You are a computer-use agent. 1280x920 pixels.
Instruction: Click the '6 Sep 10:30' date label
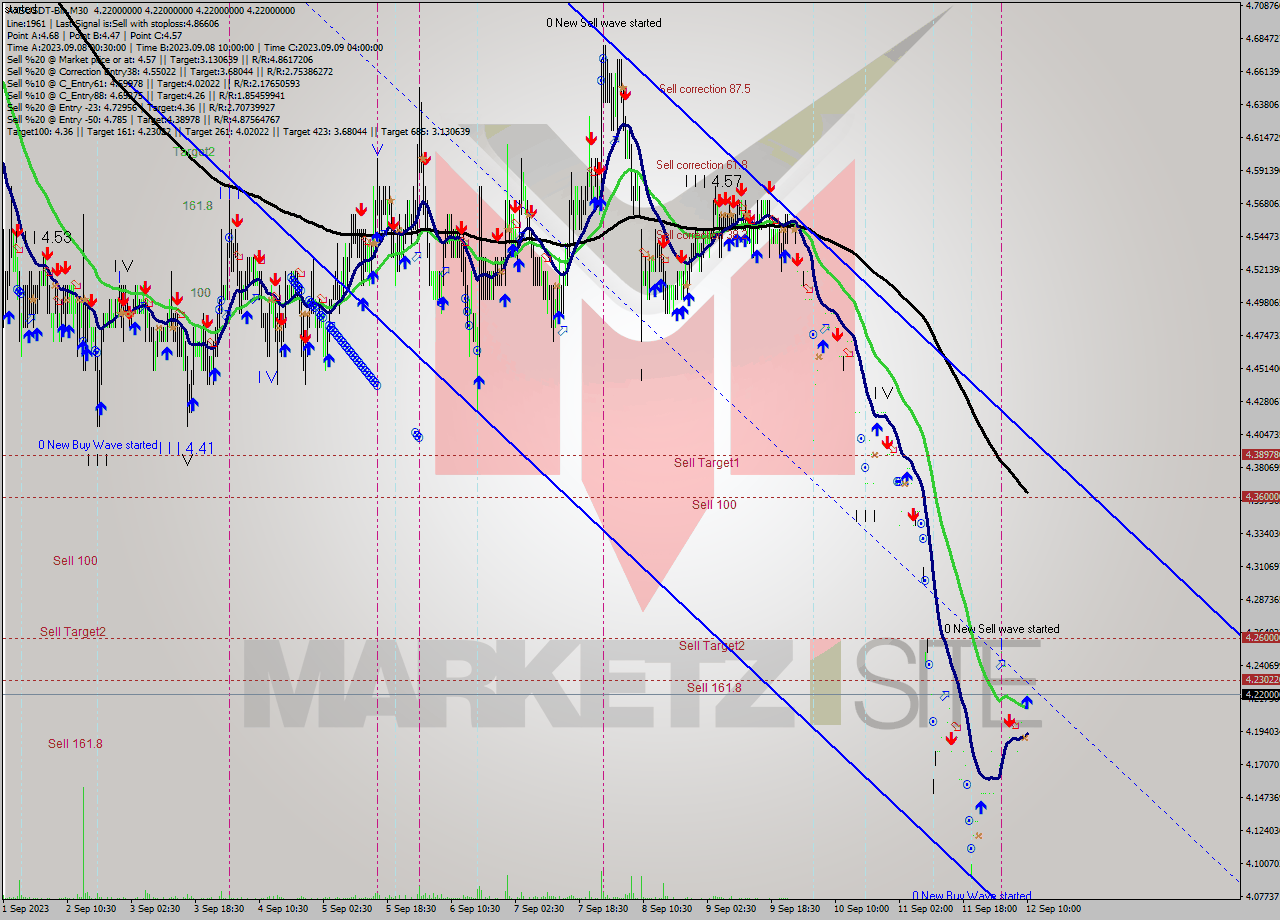pos(475,909)
